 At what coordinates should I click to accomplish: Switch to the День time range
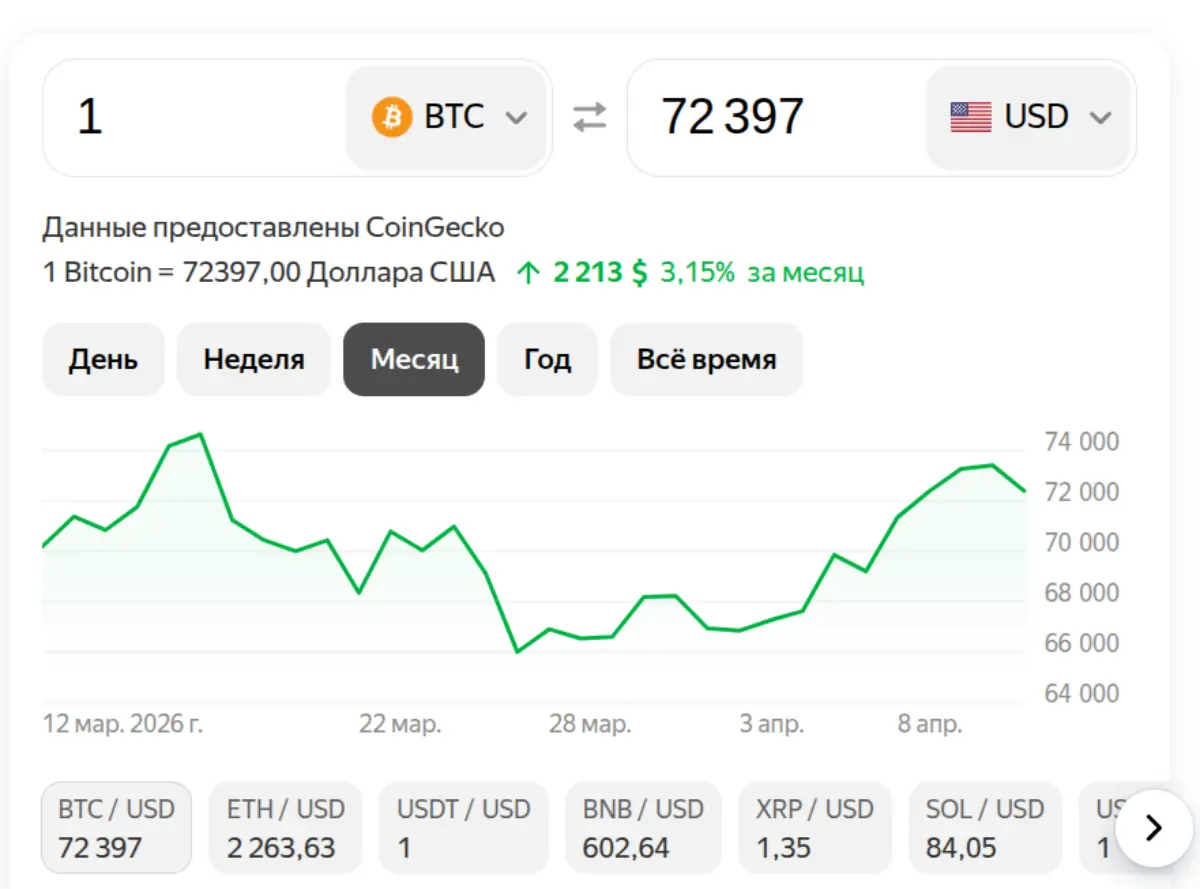pyautogui.click(x=103, y=359)
